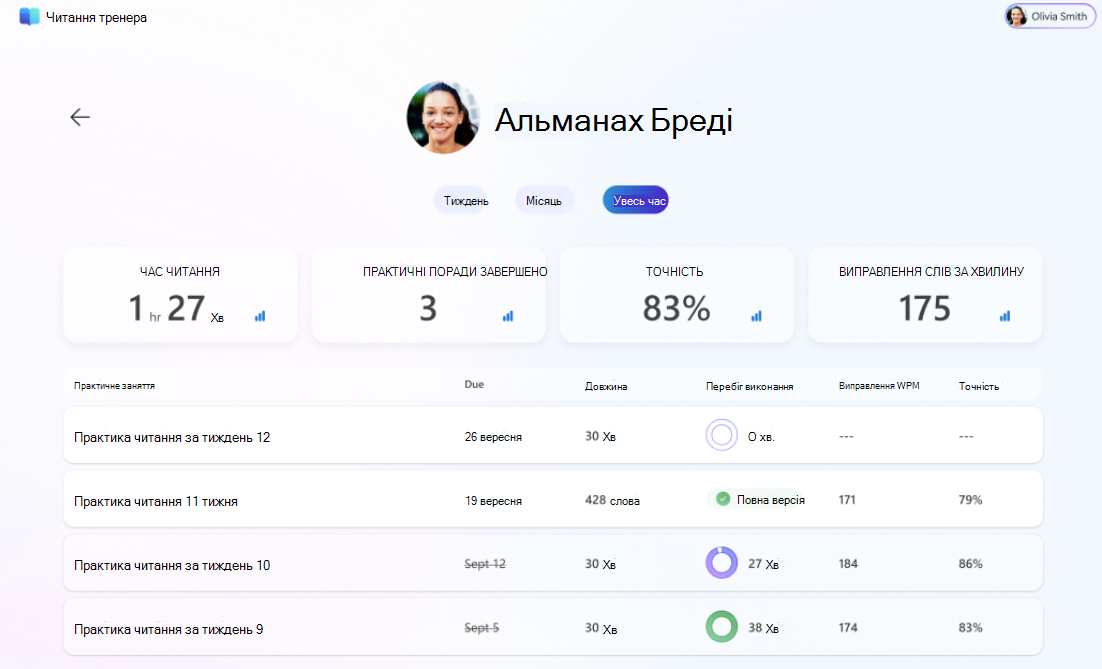Open card showing 175 words per minute
The width and height of the screenshot is (1102, 669).
pyautogui.click(x=925, y=294)
